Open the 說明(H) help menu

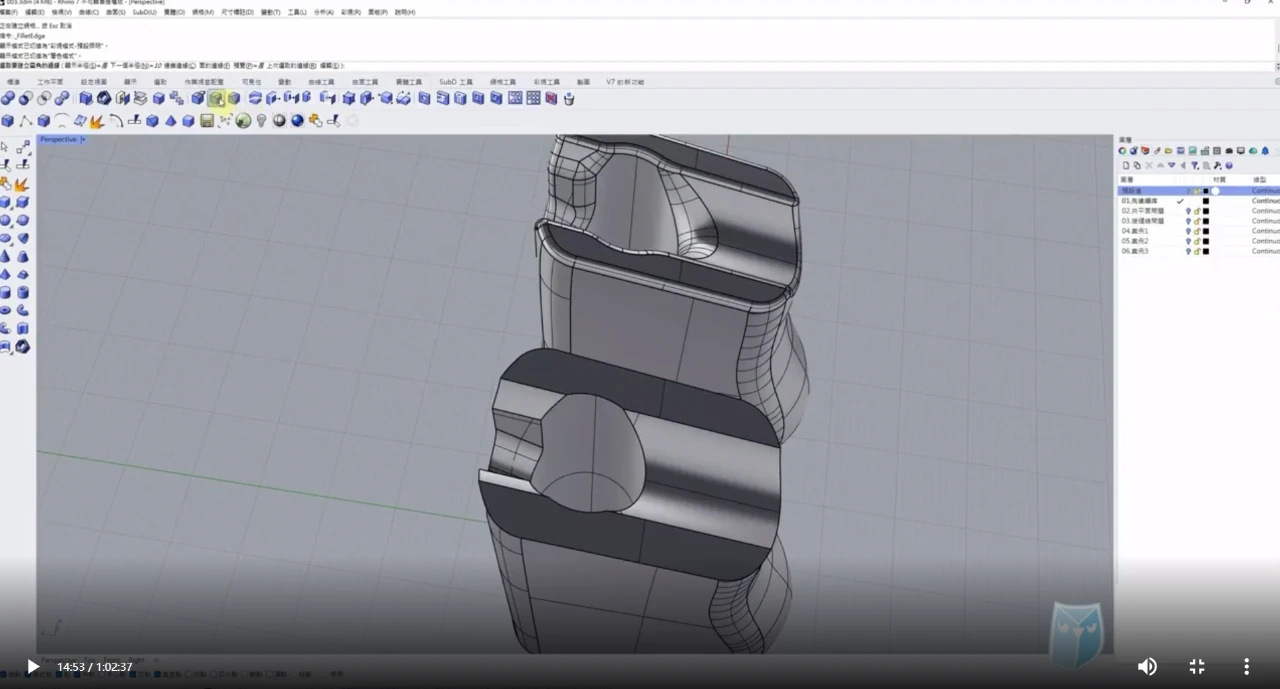pos(405,12)
